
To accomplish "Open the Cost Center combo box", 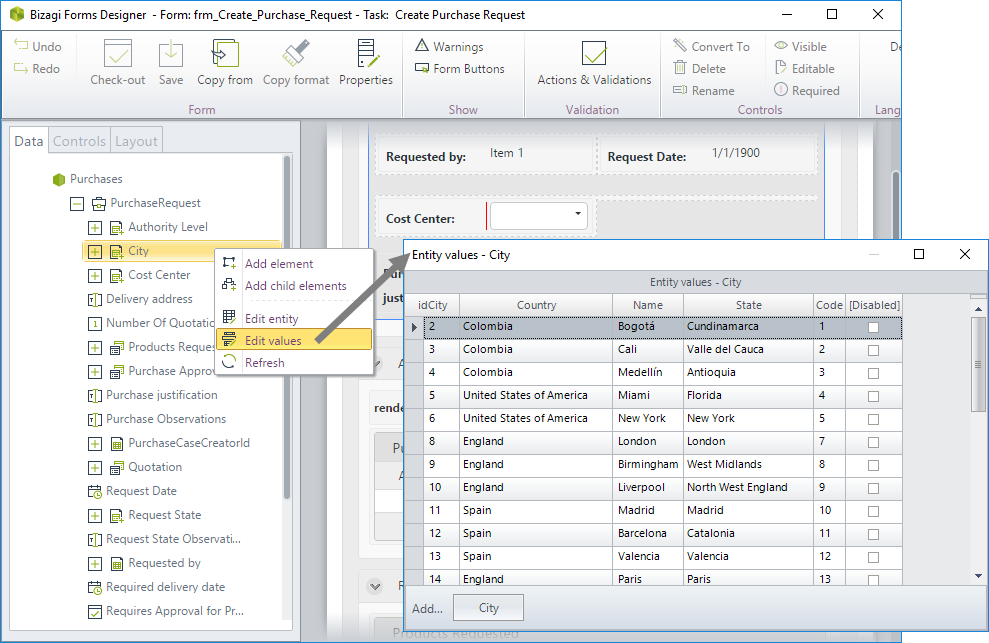I will [x=539, y=215].
